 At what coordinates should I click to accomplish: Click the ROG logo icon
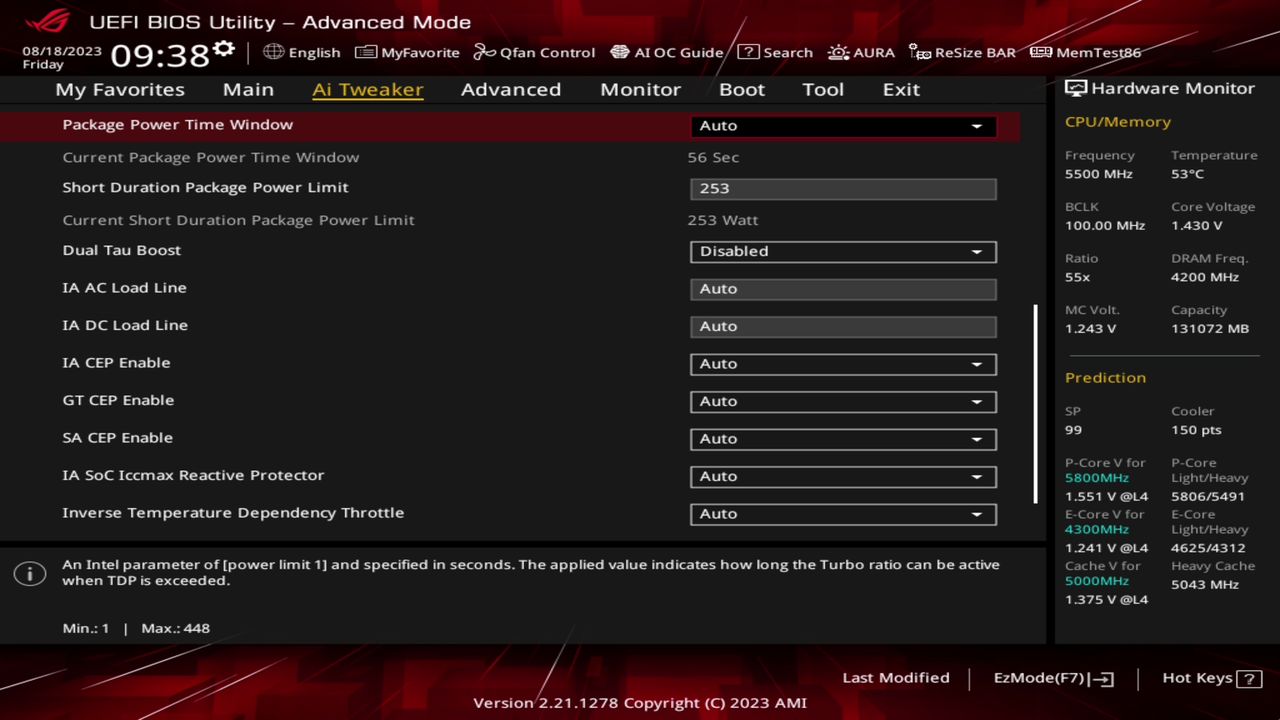coord(47,21)
